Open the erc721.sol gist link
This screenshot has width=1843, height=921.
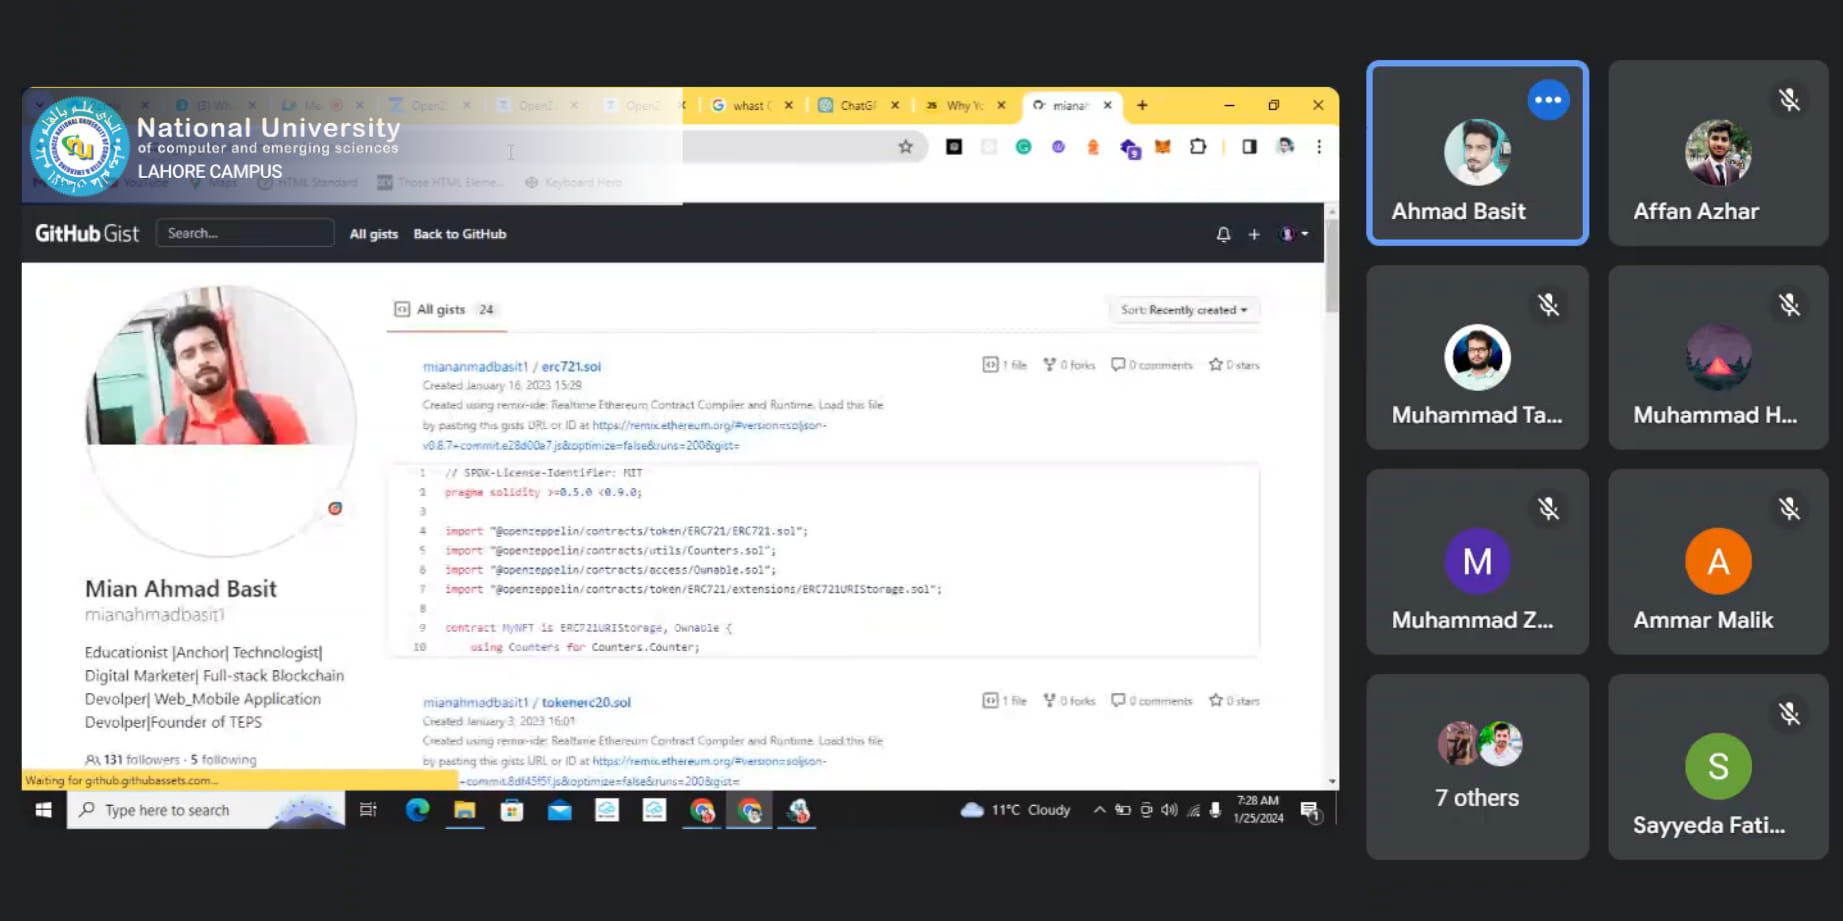pyautogui.click(x=571, y=366)
